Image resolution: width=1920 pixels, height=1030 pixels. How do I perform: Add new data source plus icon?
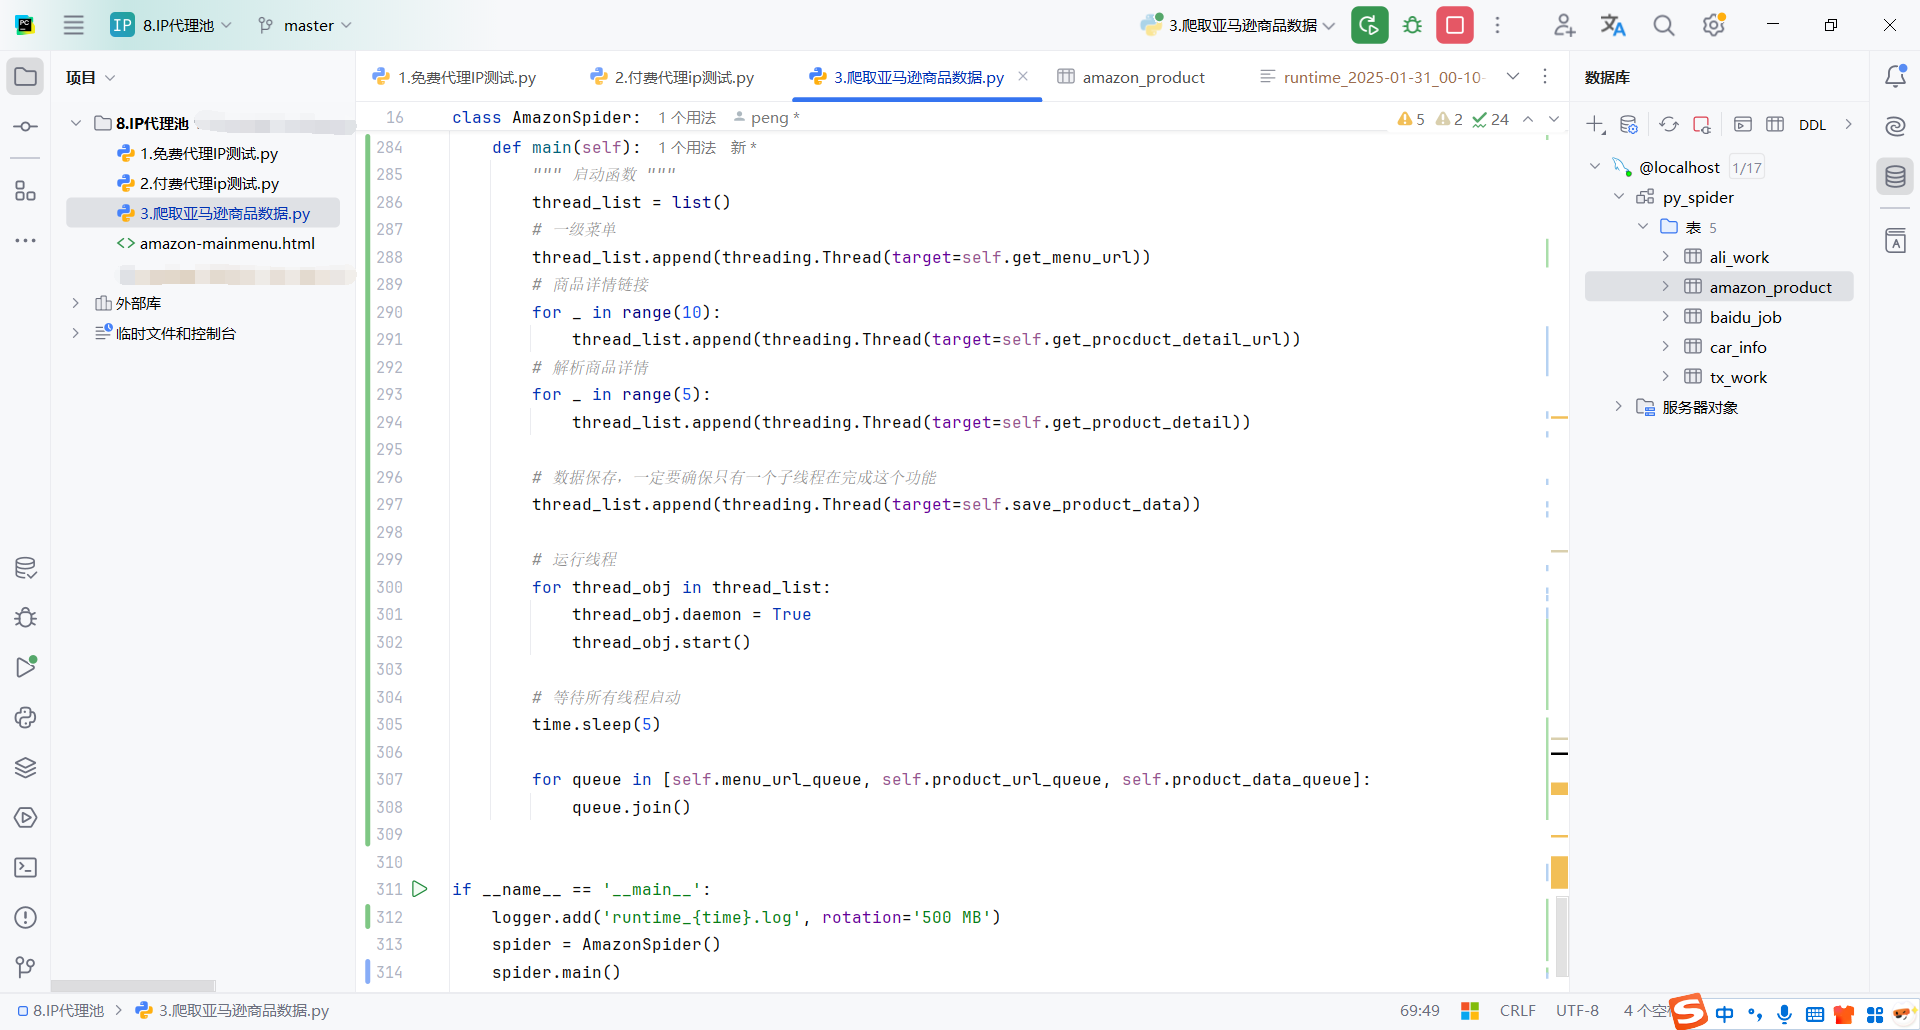[x=1595, y=125]
